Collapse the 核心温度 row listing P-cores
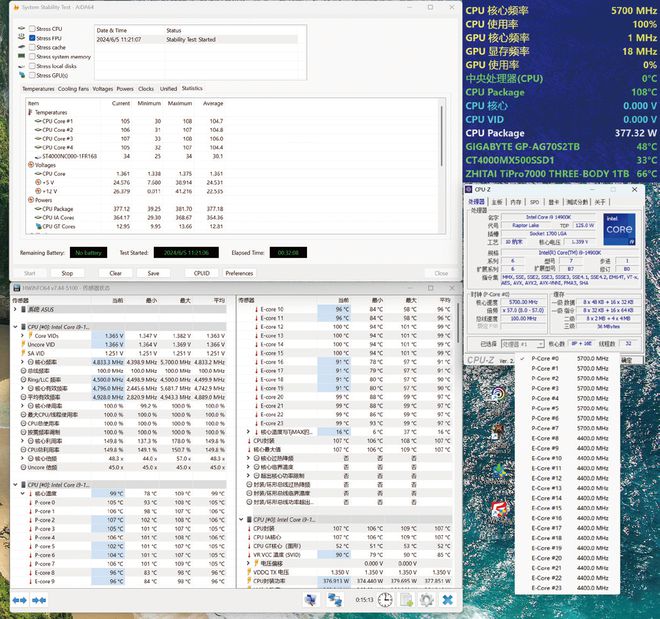The height and width of the screenshot is (619, 660). (23, 493)
